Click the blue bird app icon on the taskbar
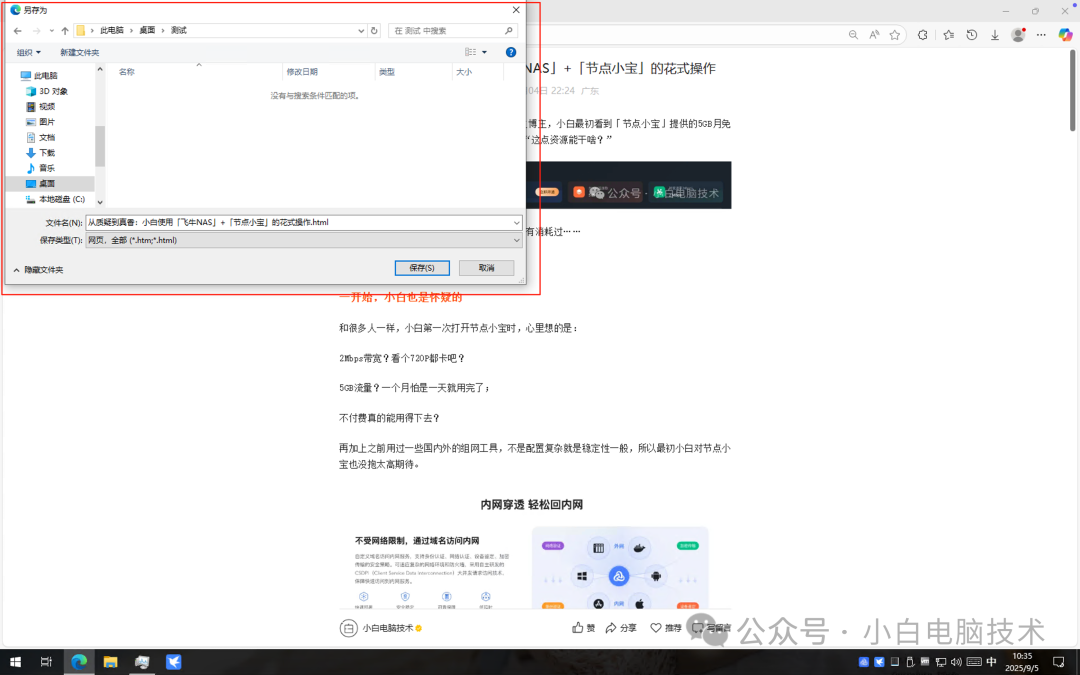The image size is (1080, 675). (x=174, y=662)
